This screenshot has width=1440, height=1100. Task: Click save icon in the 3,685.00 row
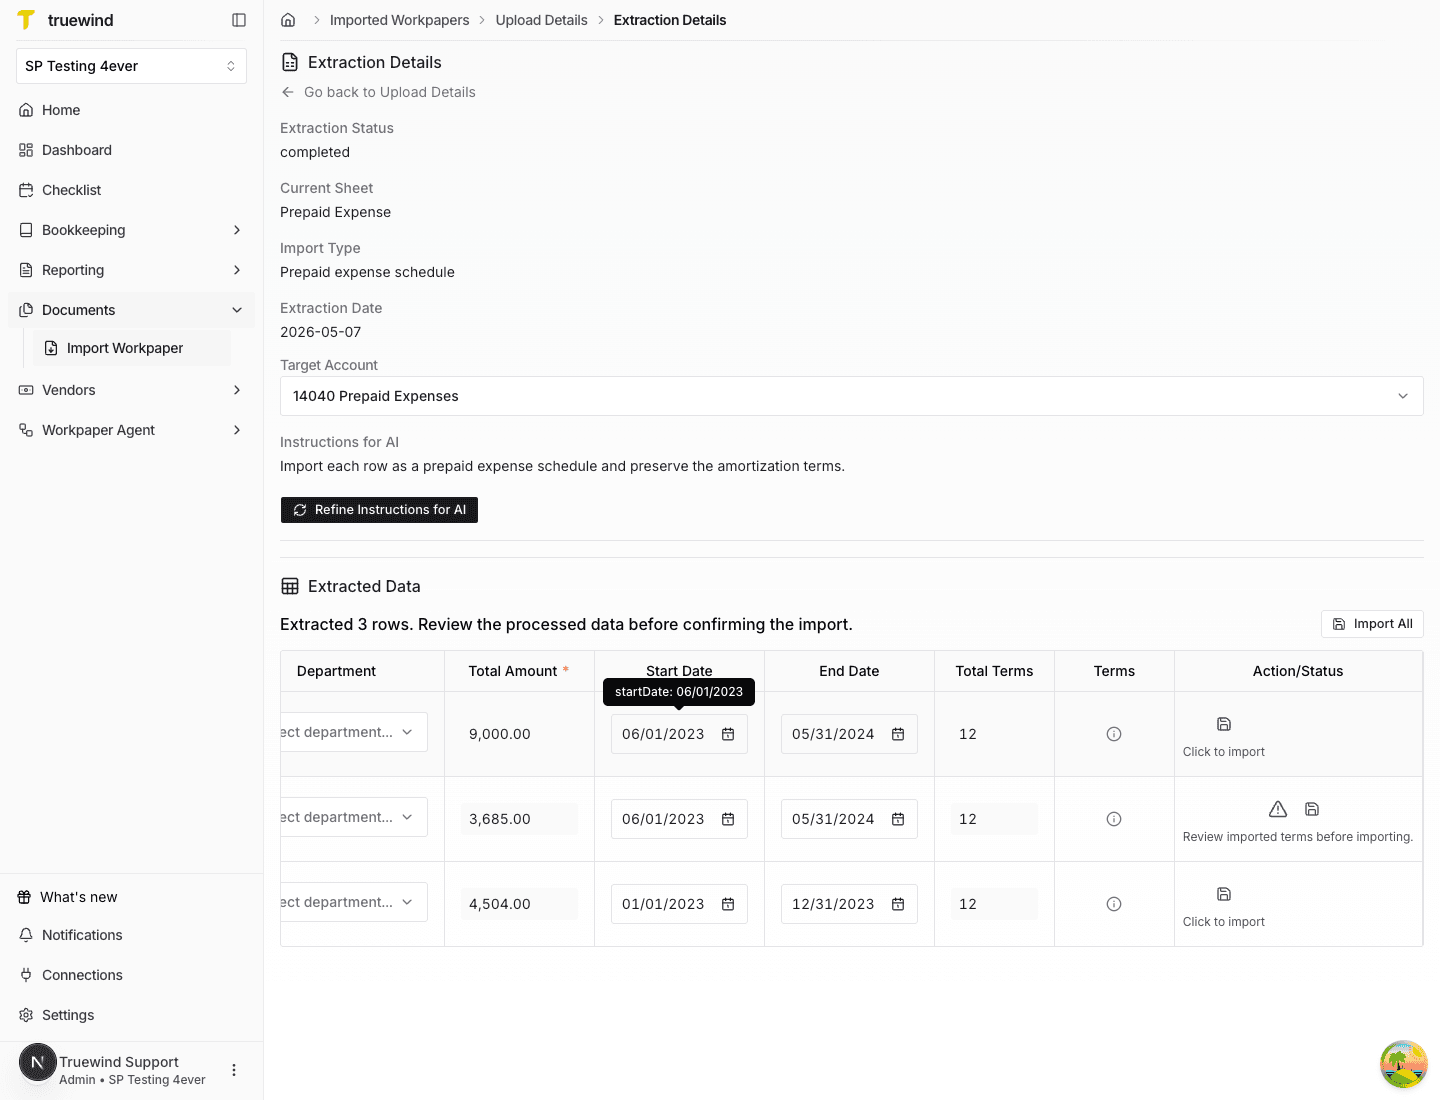click(1312, 809)
